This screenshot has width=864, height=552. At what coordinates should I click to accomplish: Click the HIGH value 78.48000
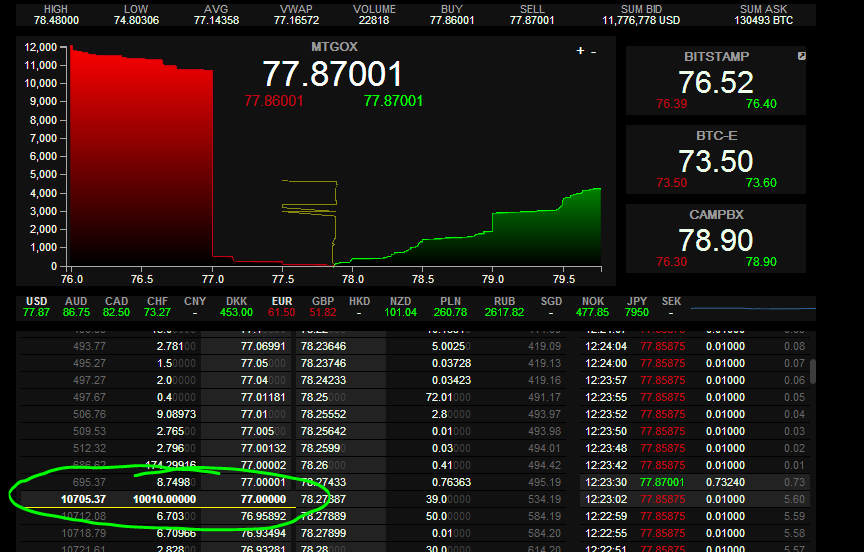pos(56,20)
